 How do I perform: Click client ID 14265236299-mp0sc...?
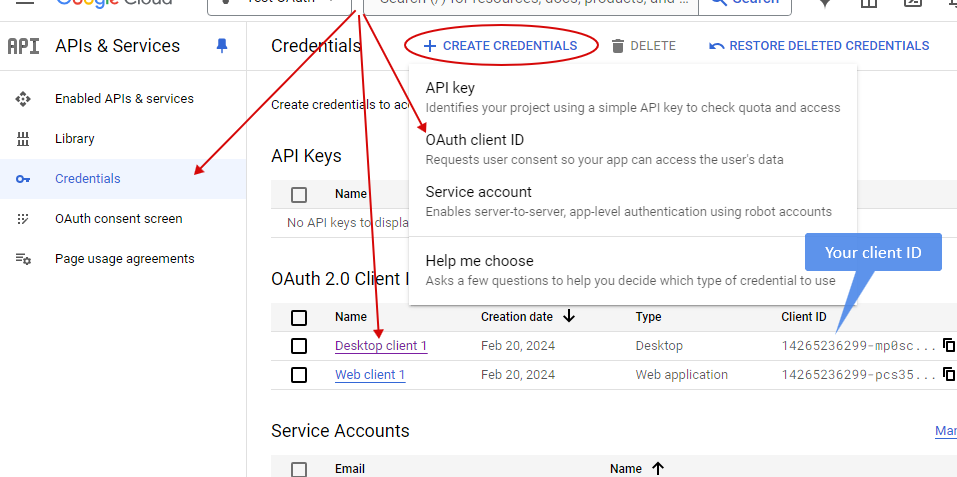tap(859, 346)
